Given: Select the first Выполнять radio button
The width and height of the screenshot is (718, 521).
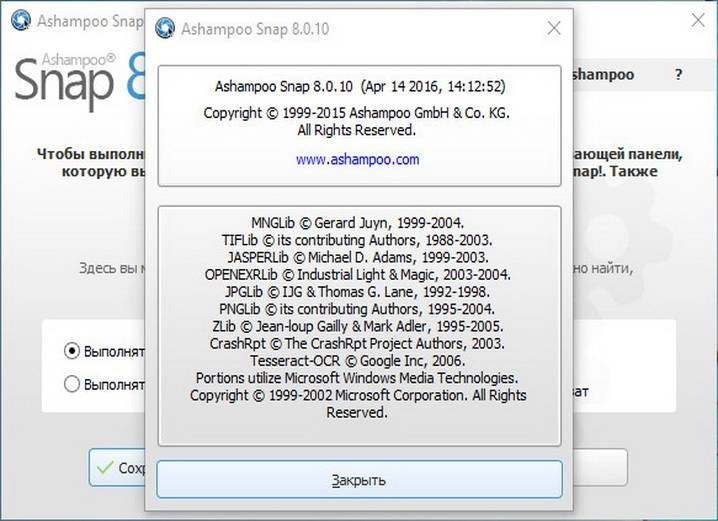Looking at the screenshot, I should (x=72, y=351).
